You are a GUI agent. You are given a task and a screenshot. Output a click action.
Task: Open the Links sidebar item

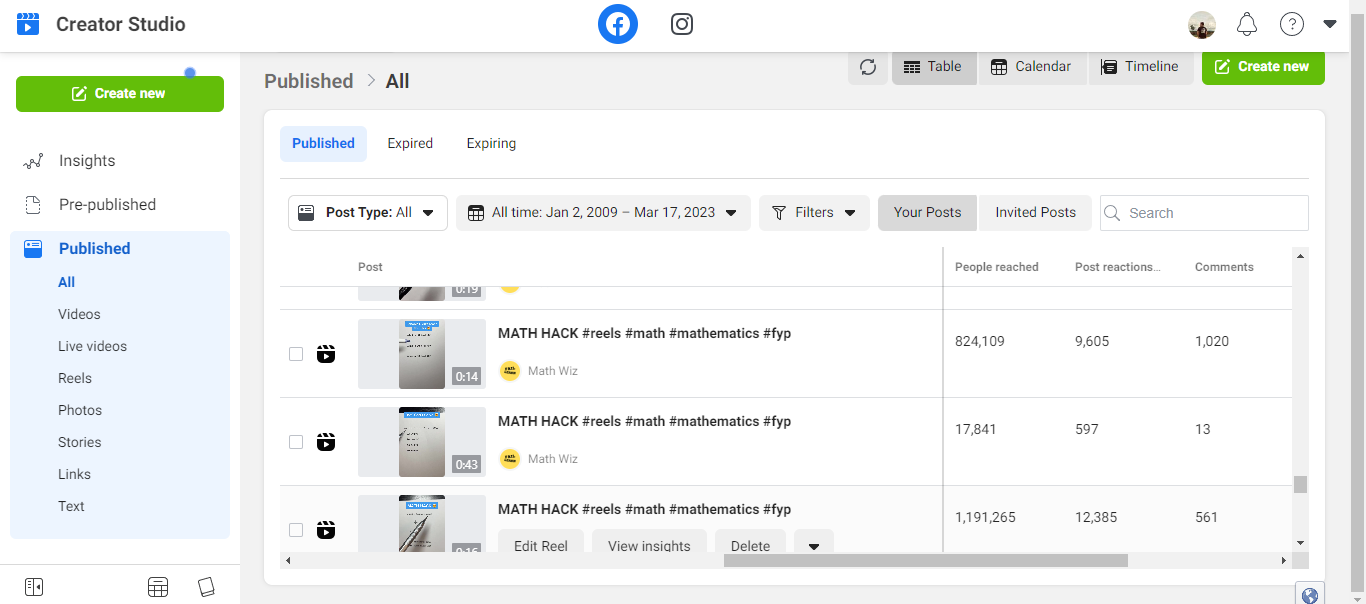click(74, 474)
